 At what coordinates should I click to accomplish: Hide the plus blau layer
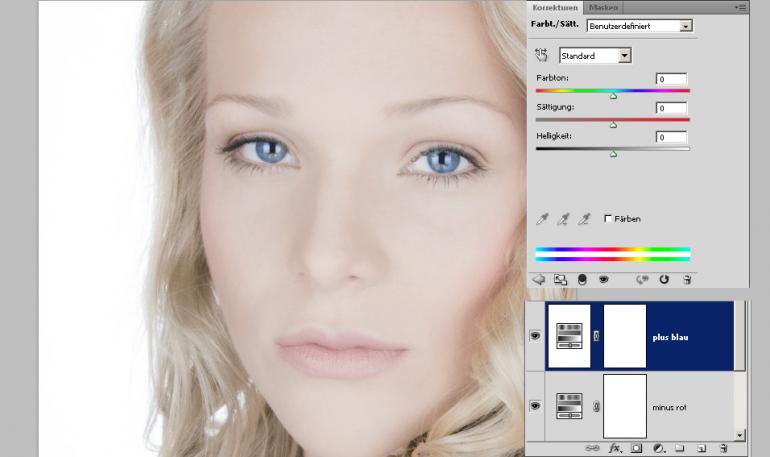pos(535,336)
